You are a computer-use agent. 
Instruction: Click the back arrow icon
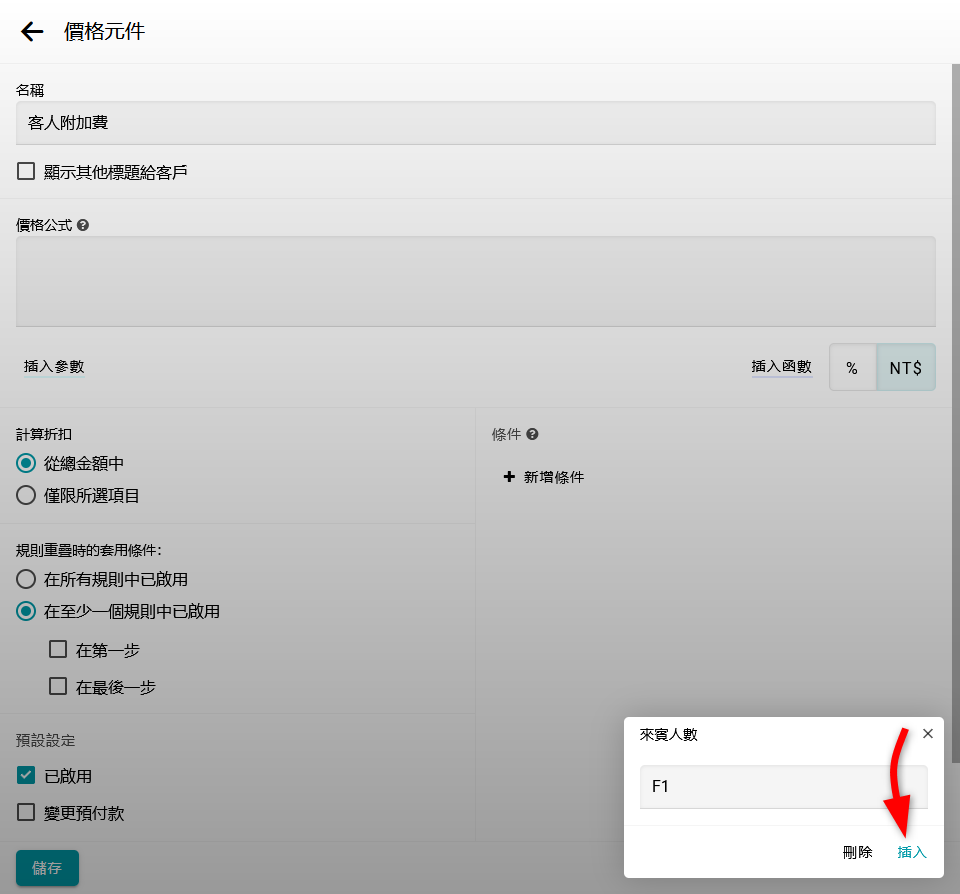coord(32,32)
